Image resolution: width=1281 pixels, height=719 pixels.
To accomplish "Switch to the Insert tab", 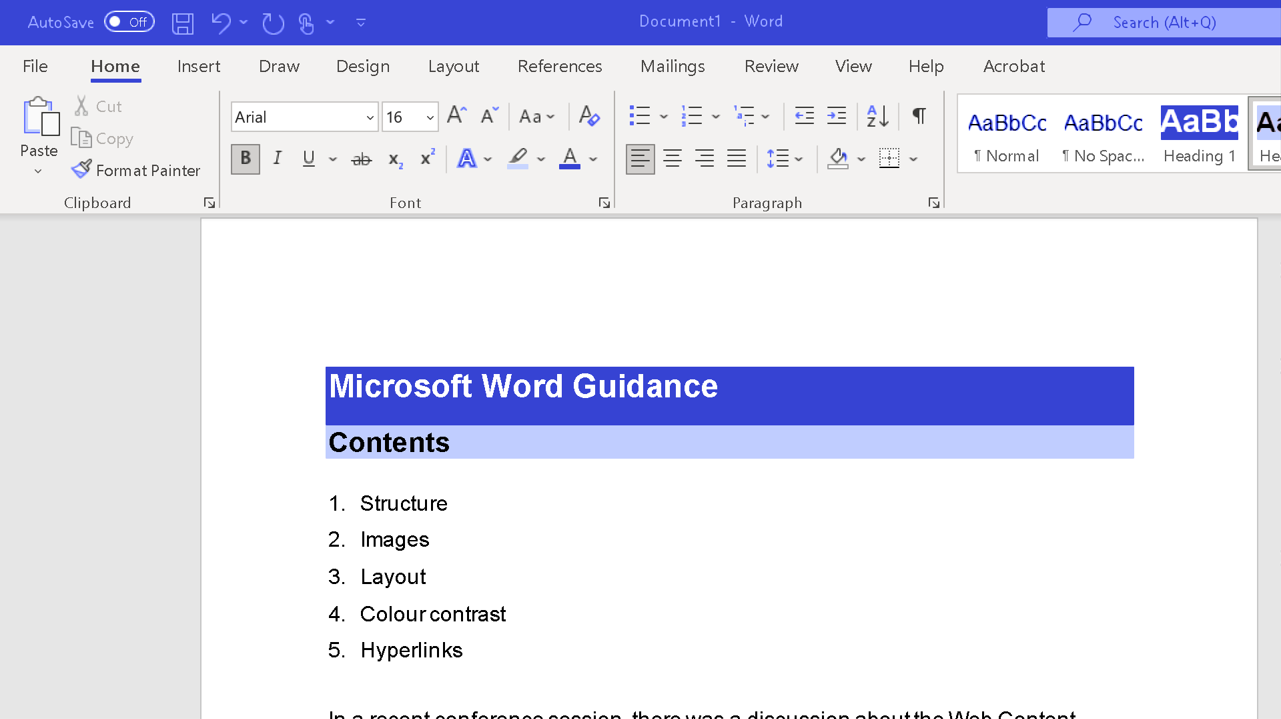I will (199, 66).
